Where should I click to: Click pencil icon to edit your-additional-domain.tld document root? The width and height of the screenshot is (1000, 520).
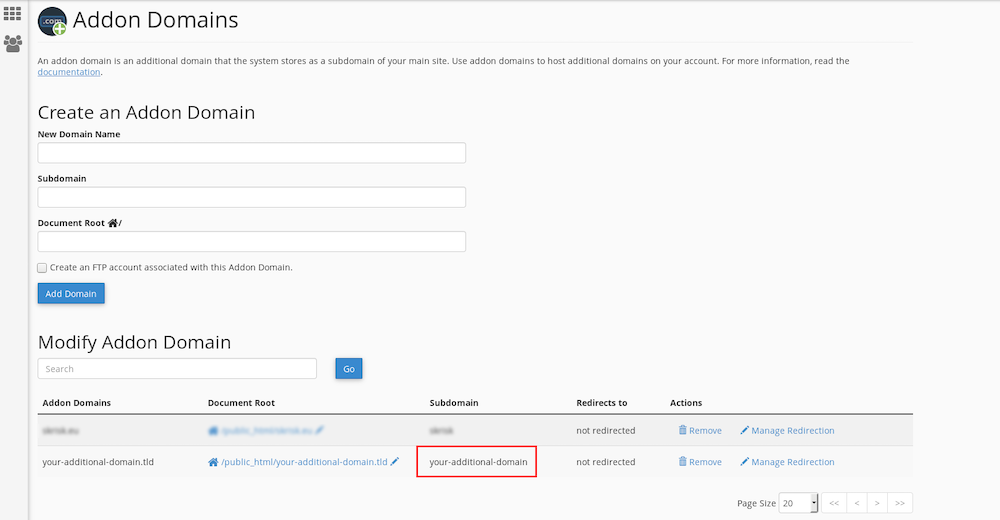(x=395, y=462)
